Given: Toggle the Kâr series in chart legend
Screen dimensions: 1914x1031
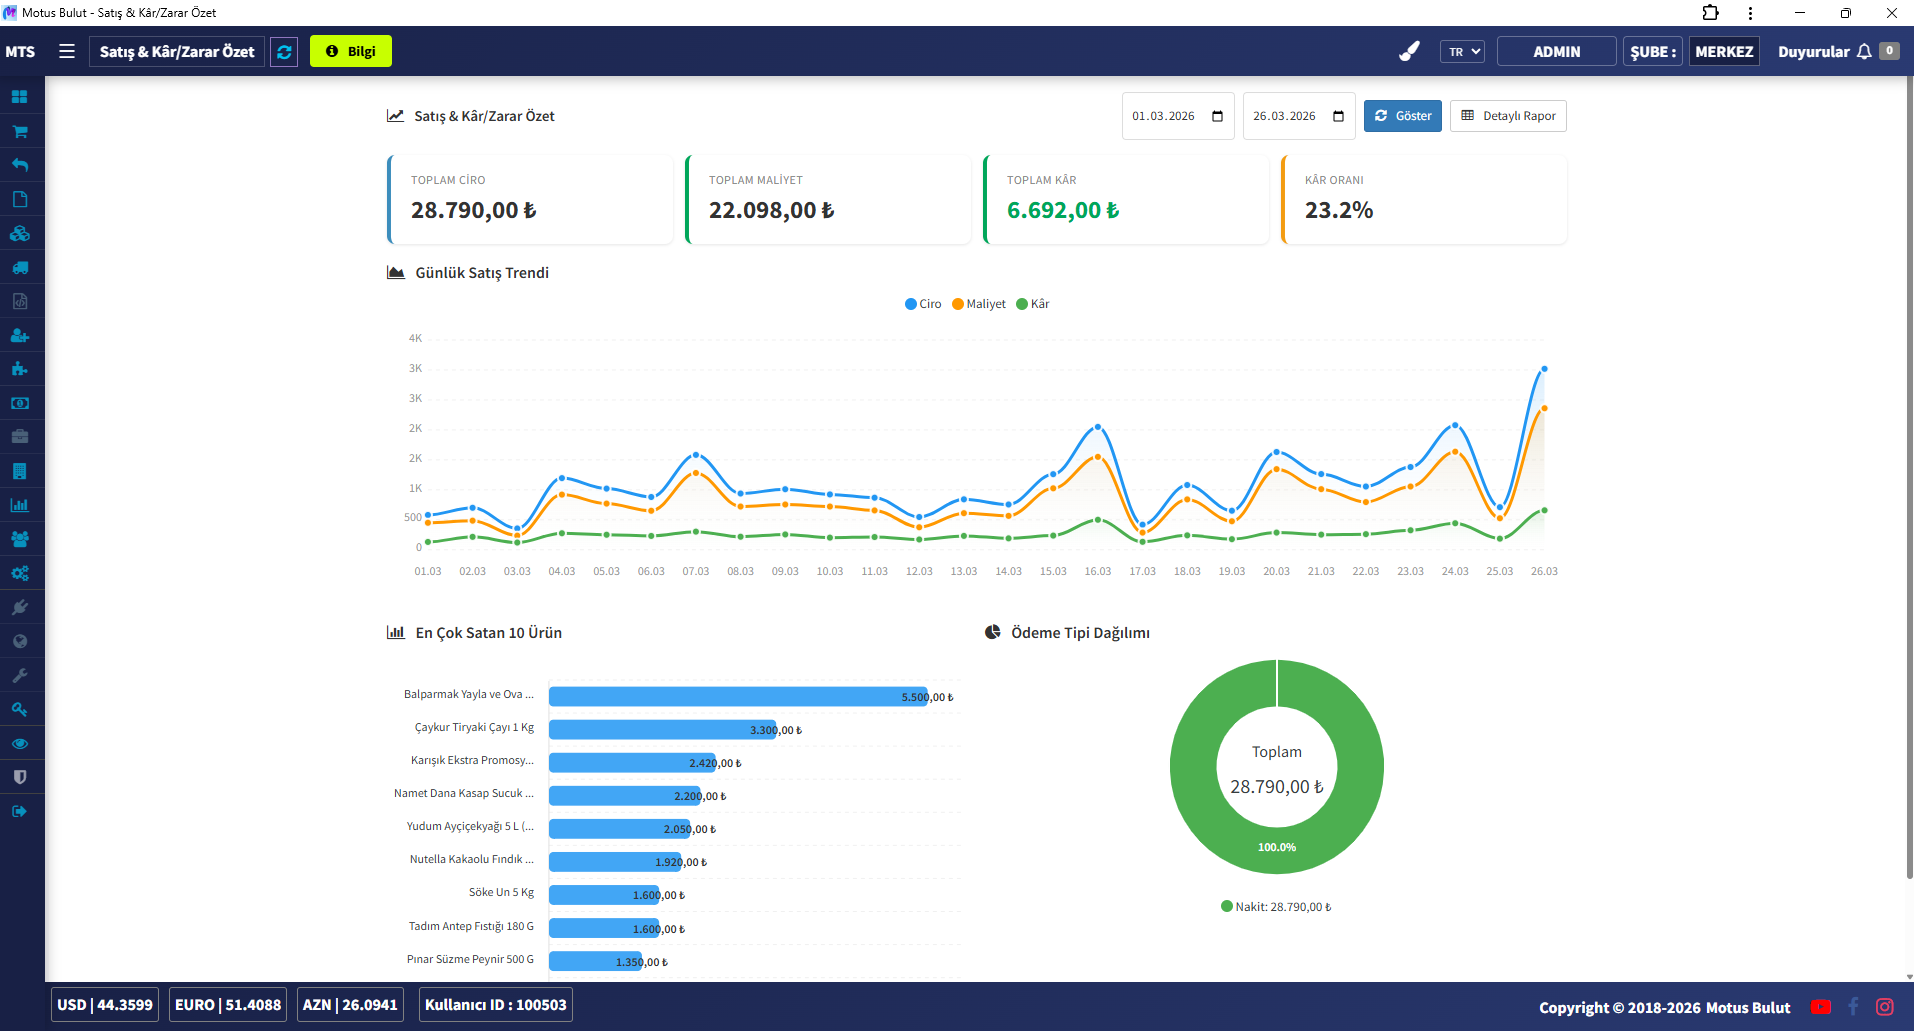Looking at the screenshot, I should pos(1032,304).
